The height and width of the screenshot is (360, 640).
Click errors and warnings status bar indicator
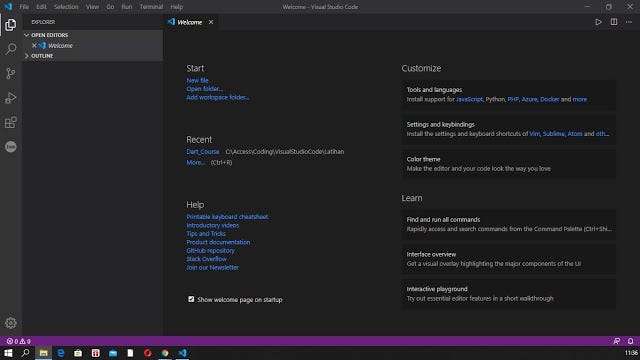[x=19, y=341]
